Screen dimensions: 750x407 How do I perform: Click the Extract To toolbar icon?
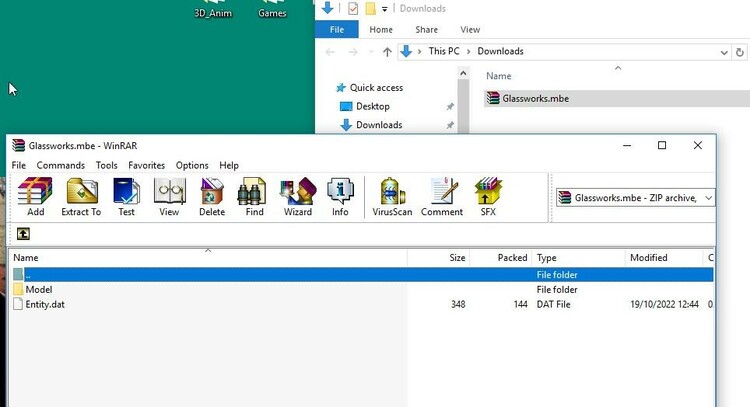(x=81, y=197)
